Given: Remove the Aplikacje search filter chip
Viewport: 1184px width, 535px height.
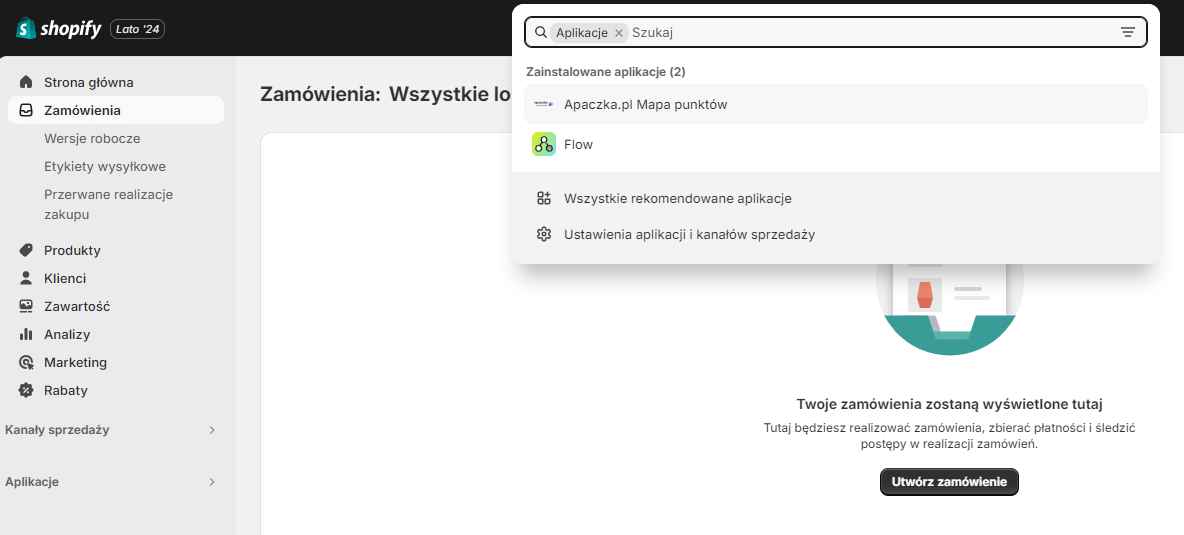Looking at the screenshot, I should 619,33.
